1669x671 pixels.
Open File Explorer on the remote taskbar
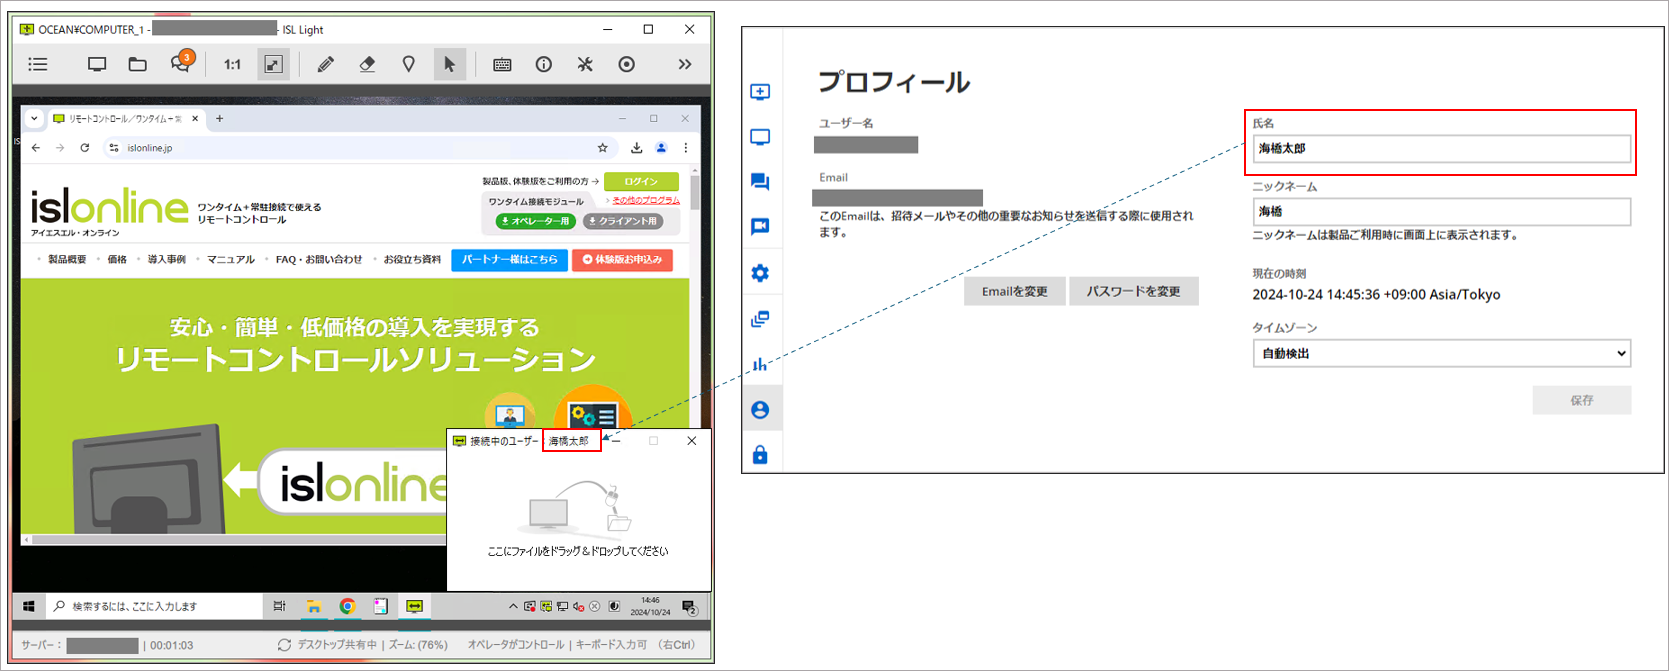(x=313, y=606)
